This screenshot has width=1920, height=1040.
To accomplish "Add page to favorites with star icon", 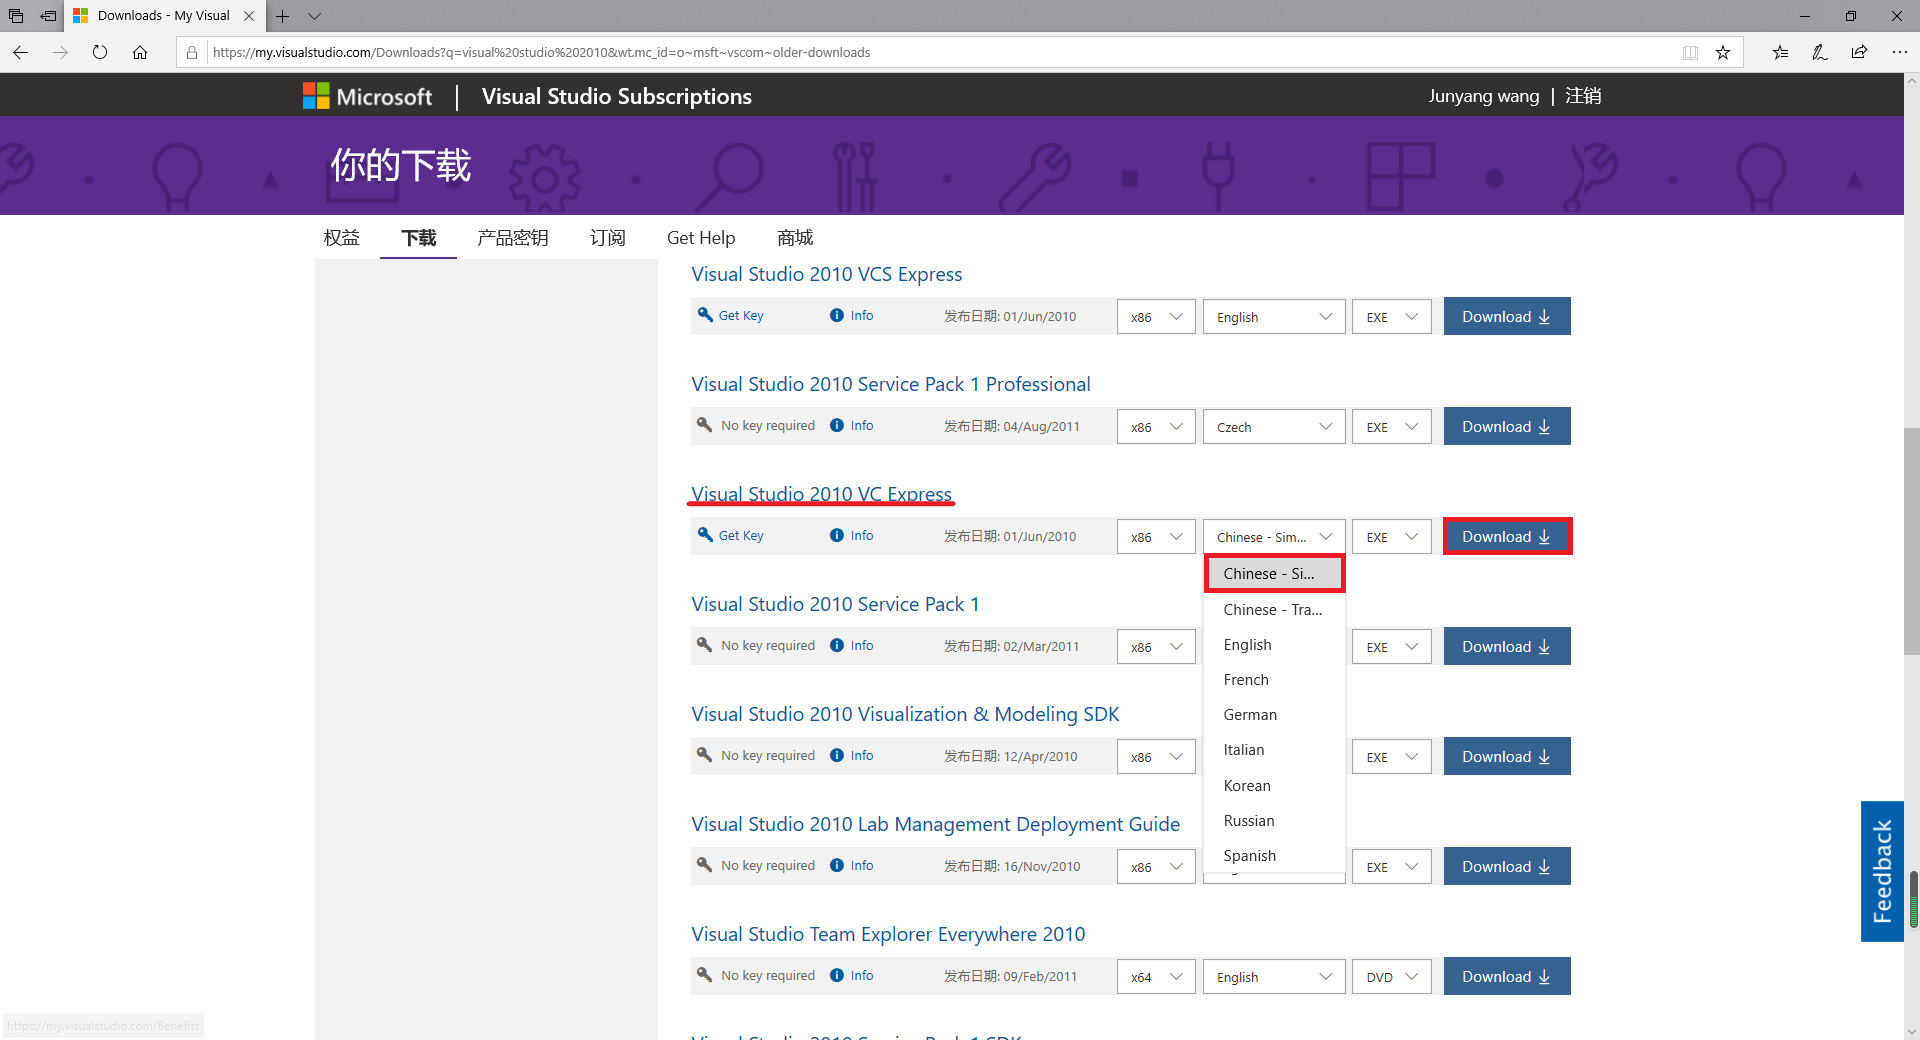I will 1723,52.
